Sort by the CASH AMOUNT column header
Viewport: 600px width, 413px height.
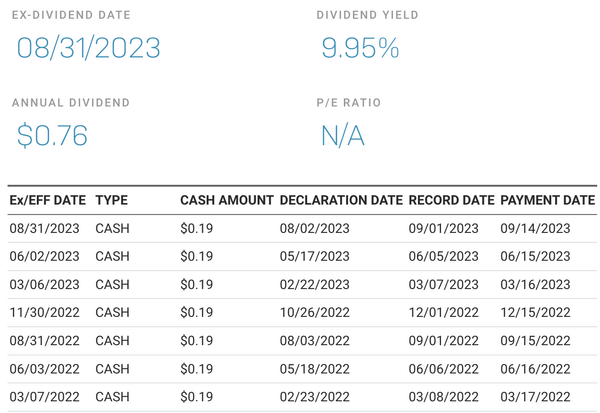point(226,200)
